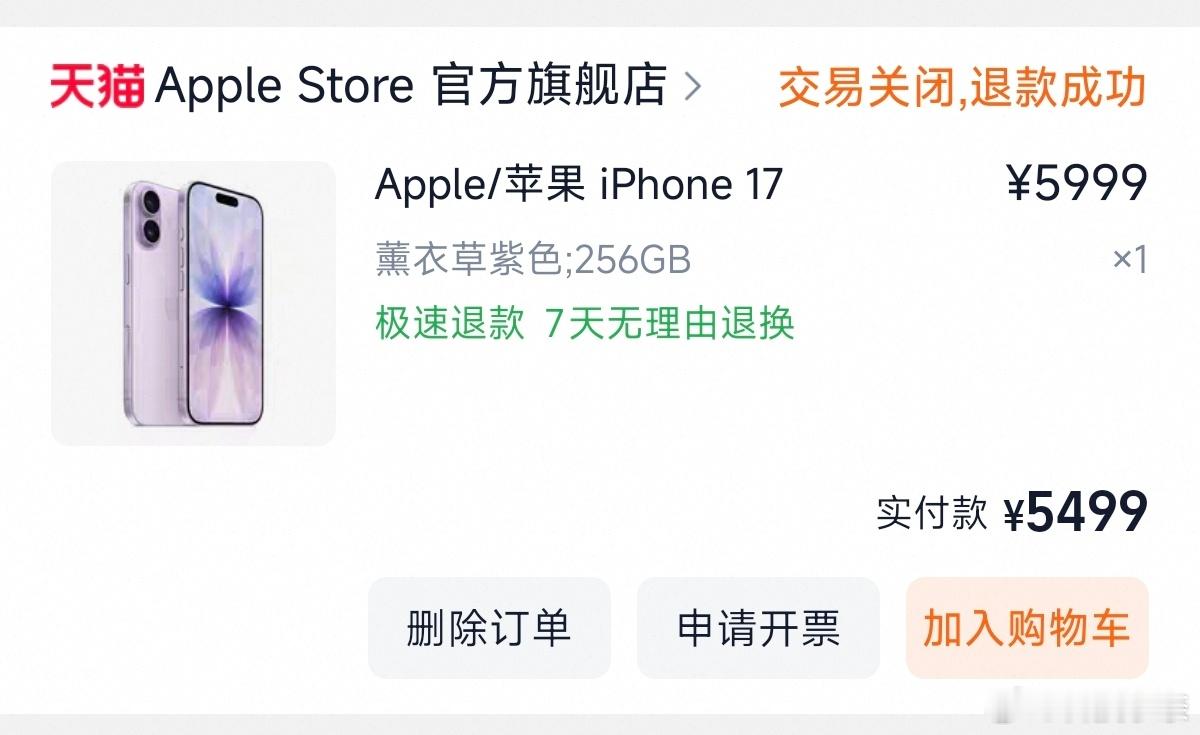Tap the ×1 quantity indicator
Screen dimensions: 1200x735
coord(1130,260)
